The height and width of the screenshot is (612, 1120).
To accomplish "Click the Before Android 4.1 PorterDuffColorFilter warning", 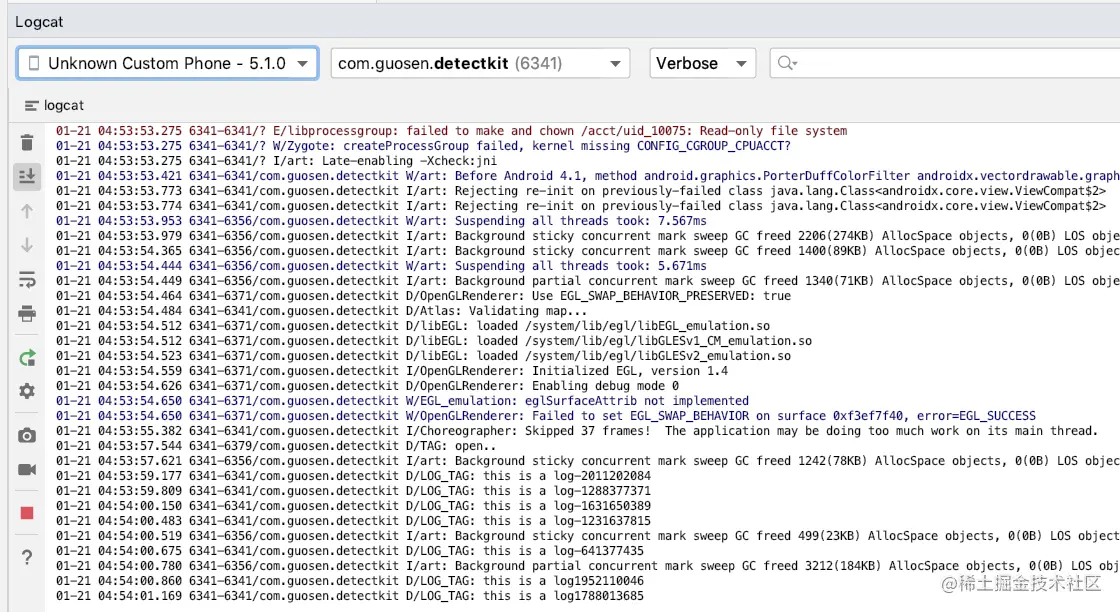I will point(588,176).
